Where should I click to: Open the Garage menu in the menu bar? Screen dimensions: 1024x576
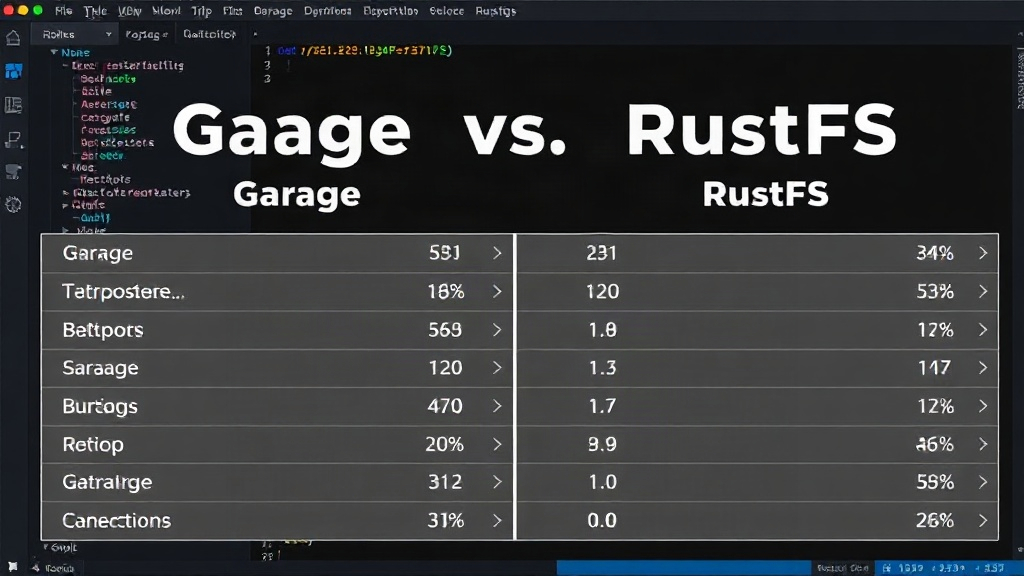tap(273, 10)
